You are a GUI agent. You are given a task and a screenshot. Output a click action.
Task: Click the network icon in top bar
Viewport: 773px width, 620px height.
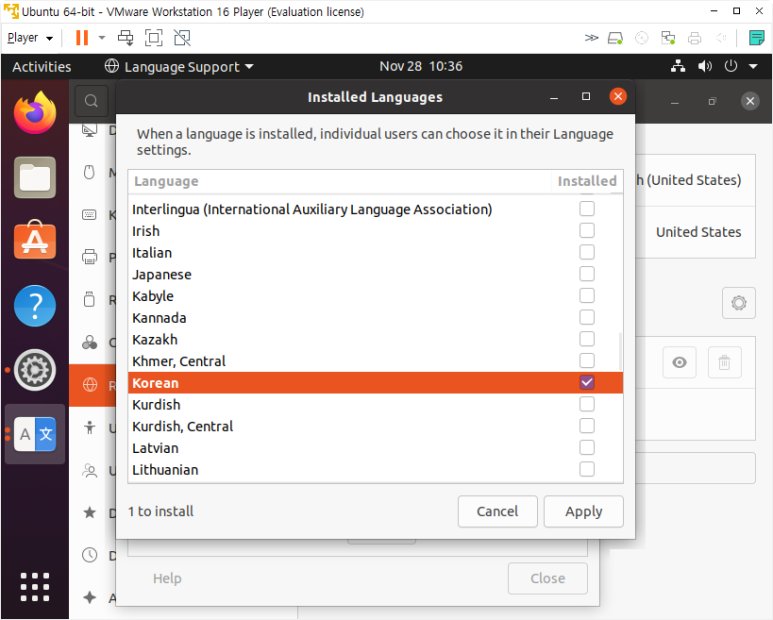(x=678, y=66)
